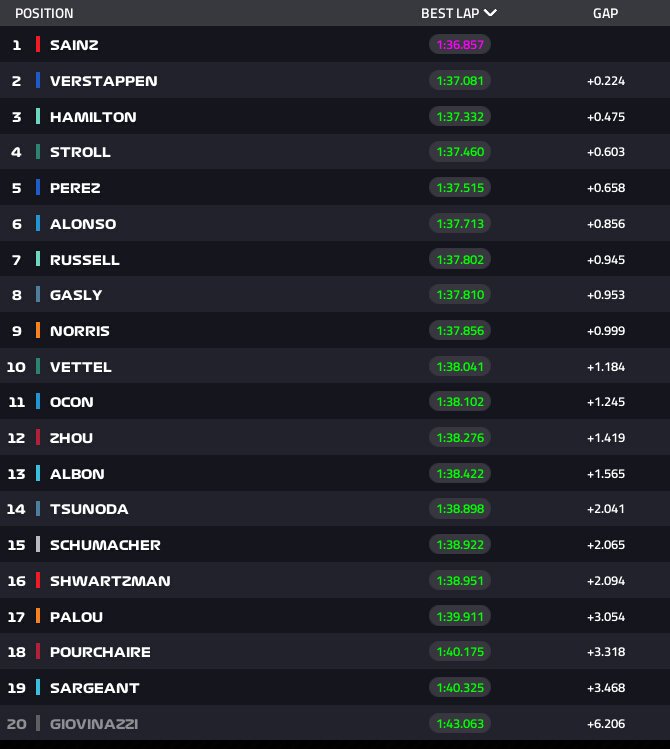Click the GAP column header
Screen dimensions: 670x749
[x=605, y=13]
